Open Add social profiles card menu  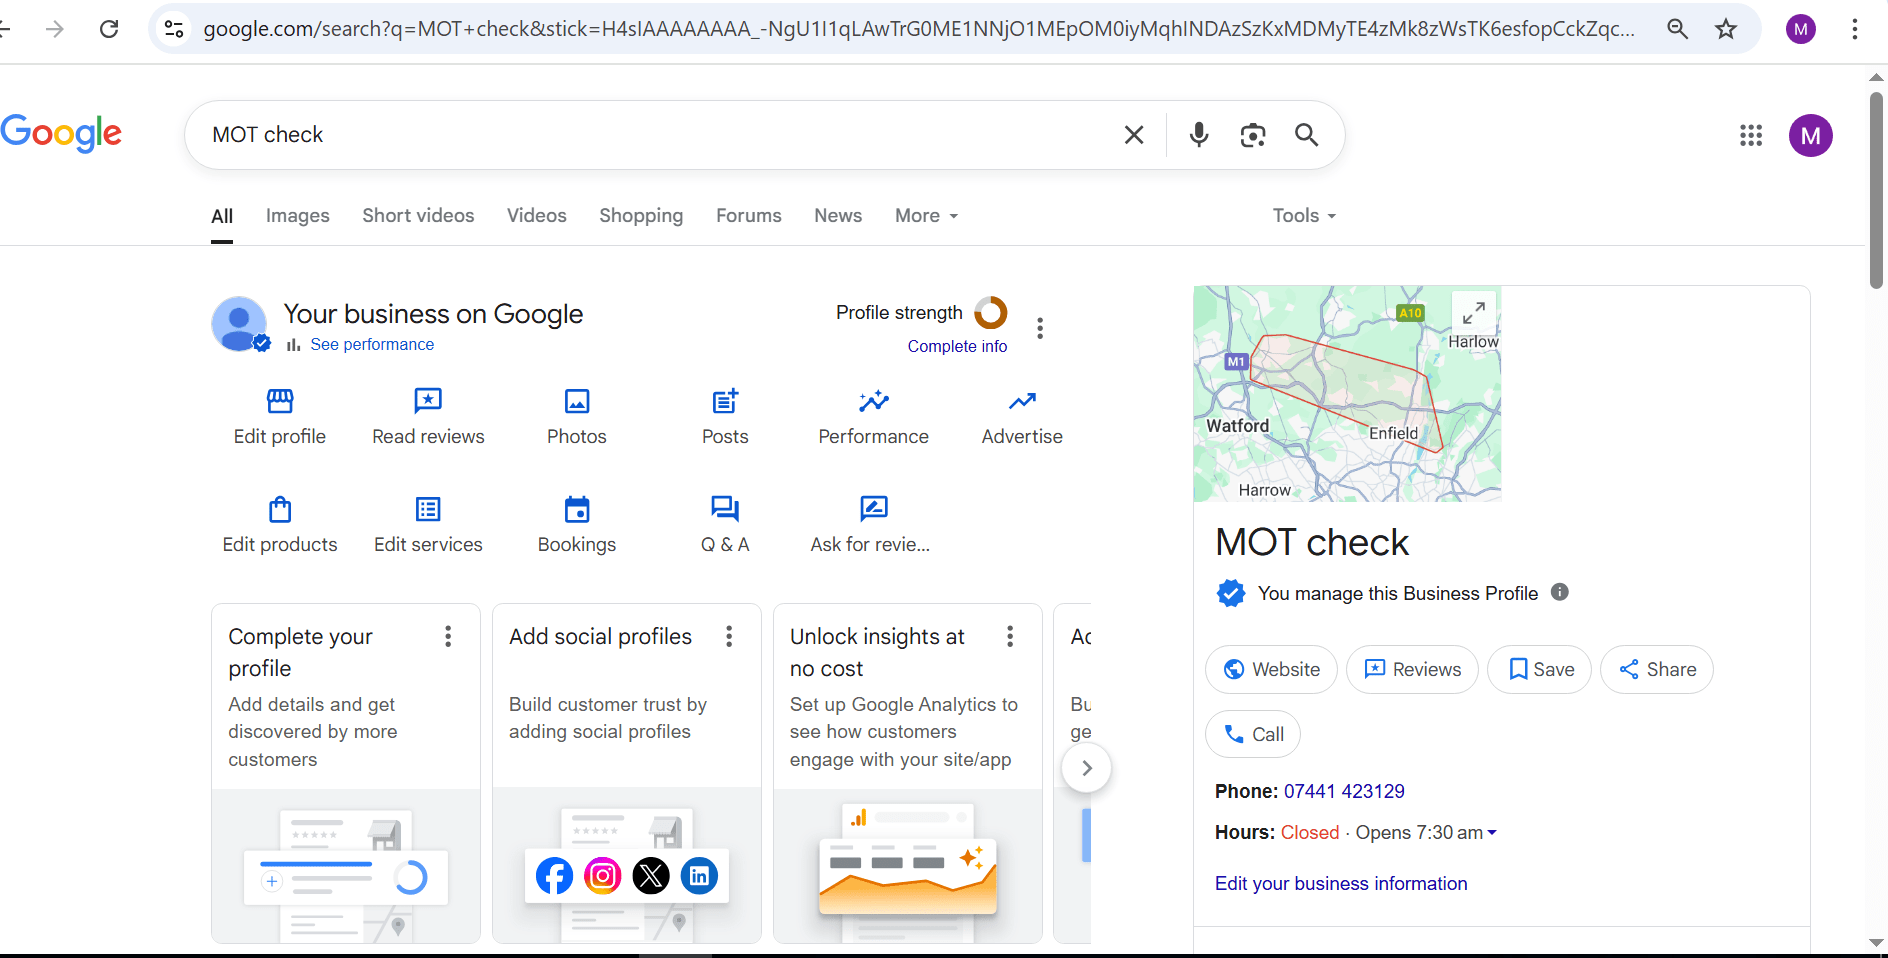tap(729, 636)
